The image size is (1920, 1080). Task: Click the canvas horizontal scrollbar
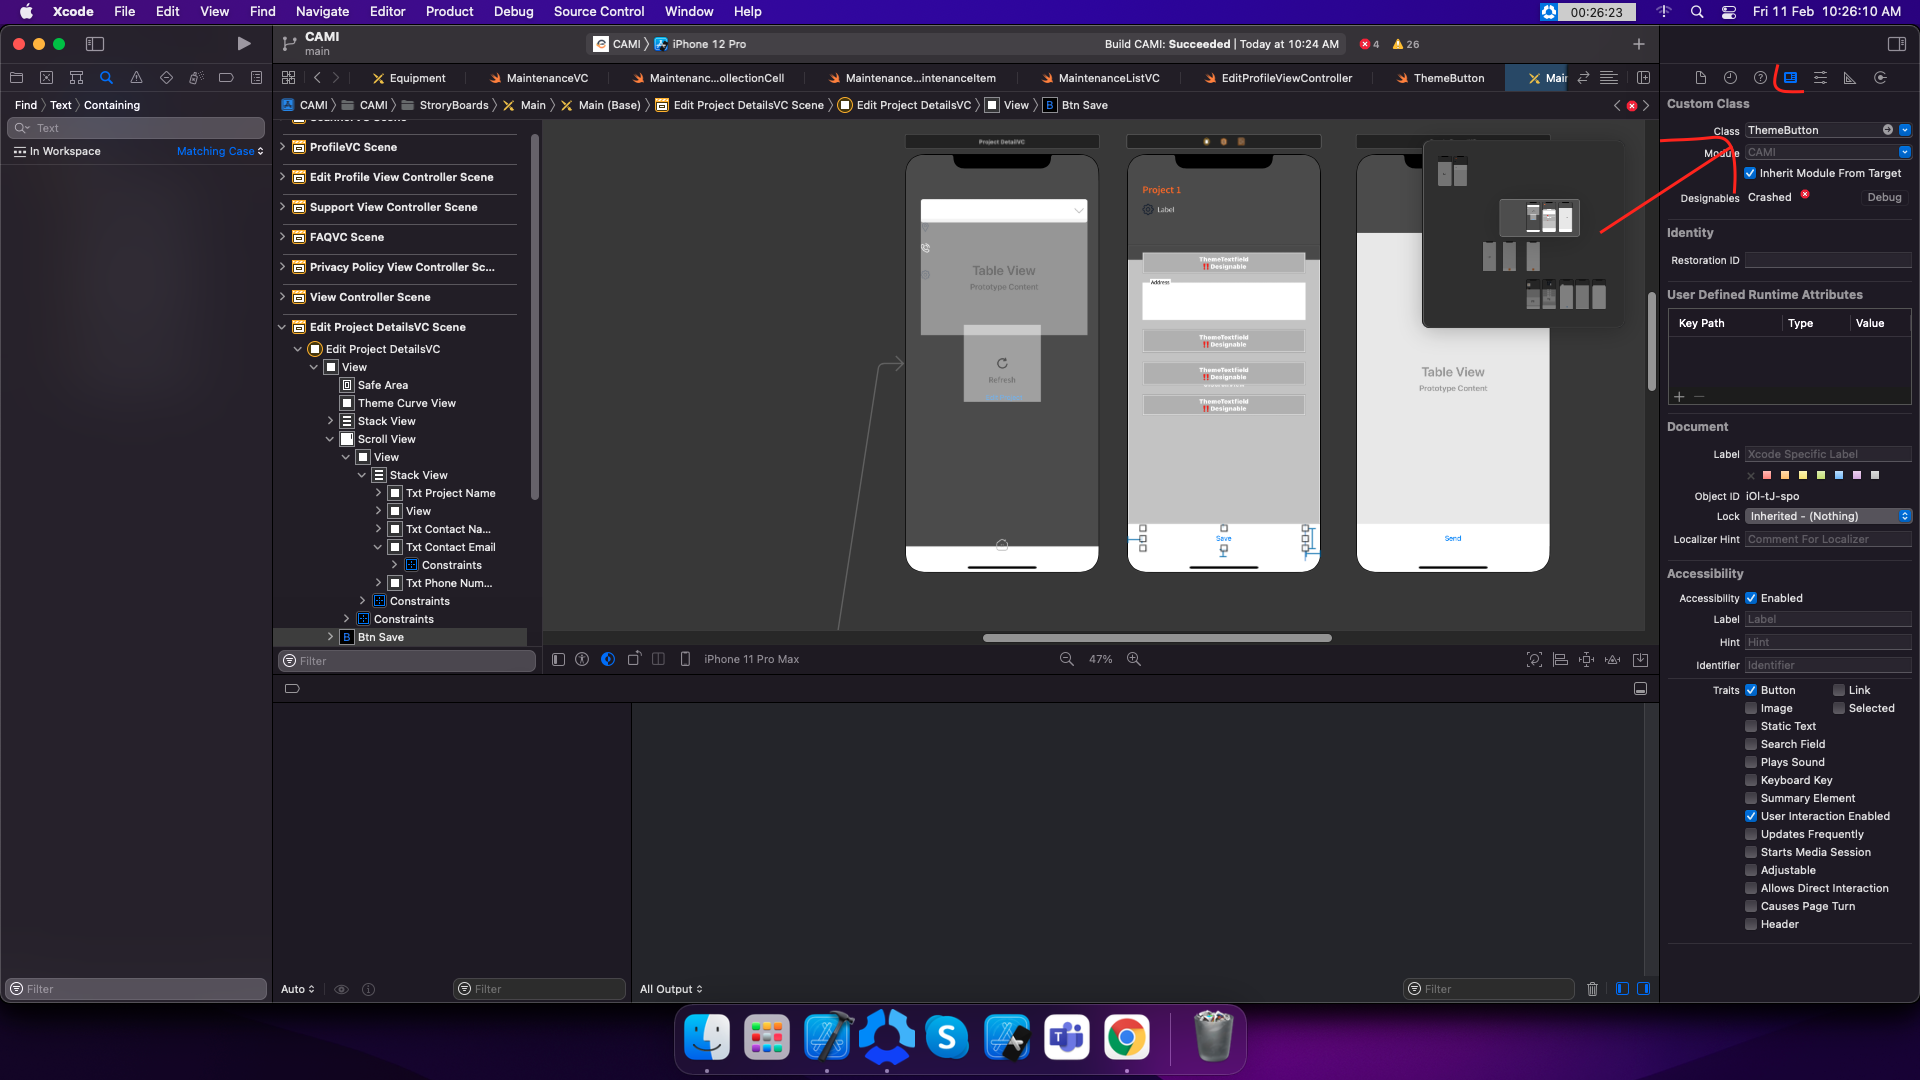(1157, 638)
